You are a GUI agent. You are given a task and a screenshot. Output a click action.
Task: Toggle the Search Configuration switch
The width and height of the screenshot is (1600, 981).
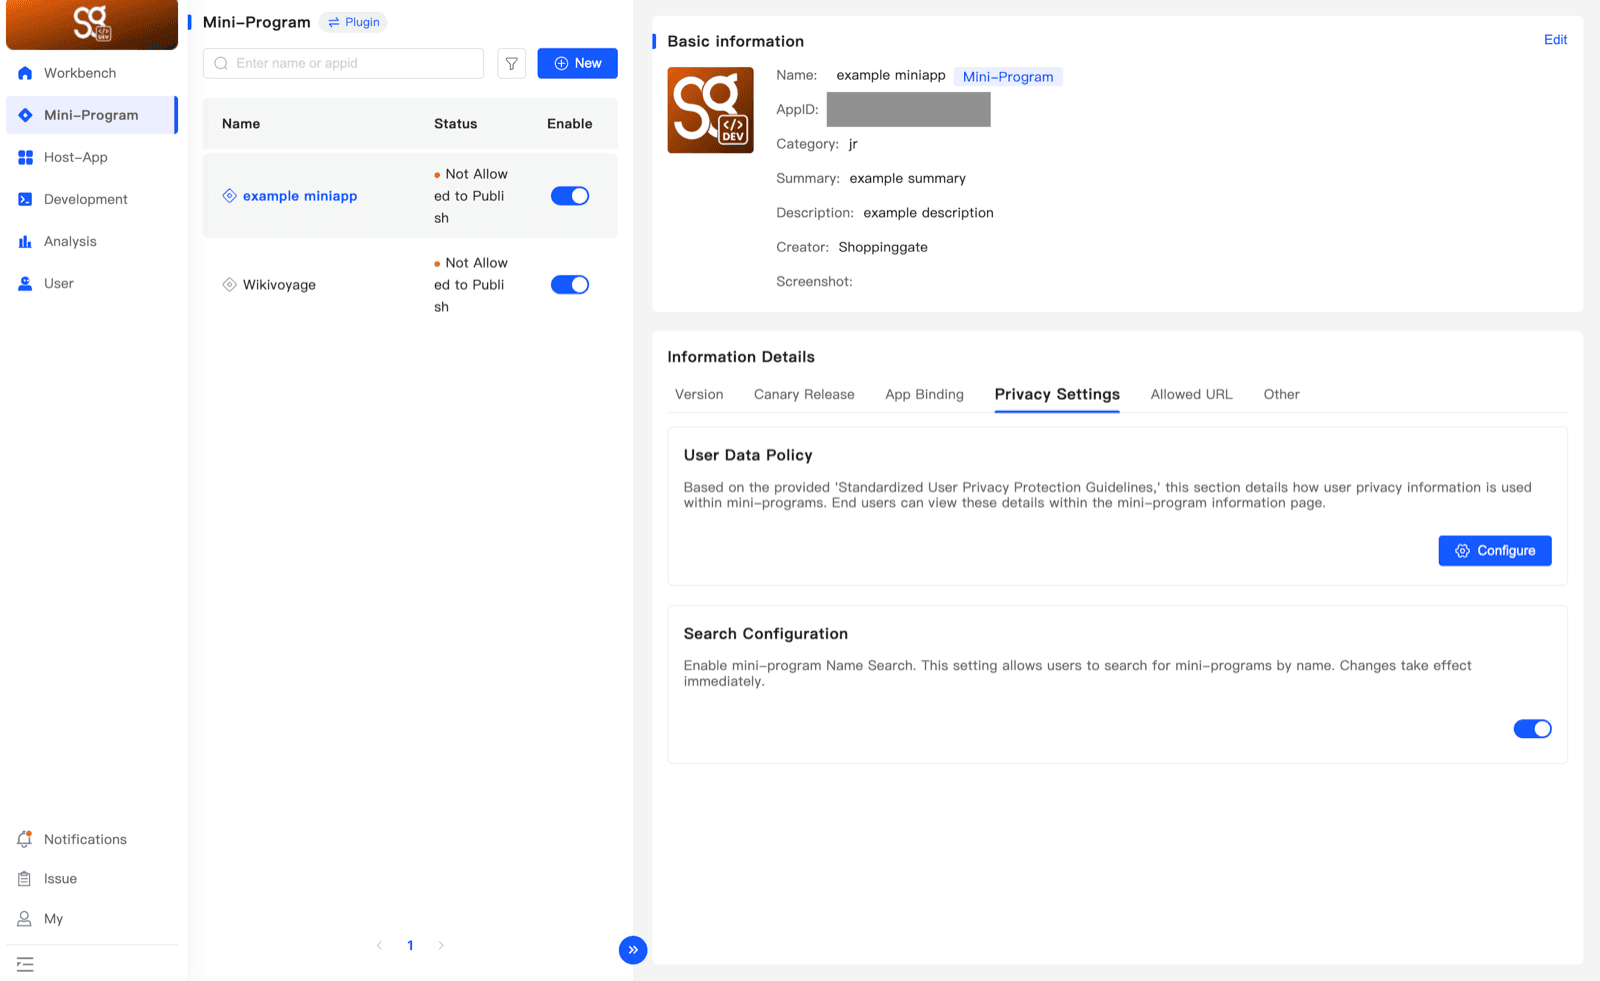(1532, 729)
